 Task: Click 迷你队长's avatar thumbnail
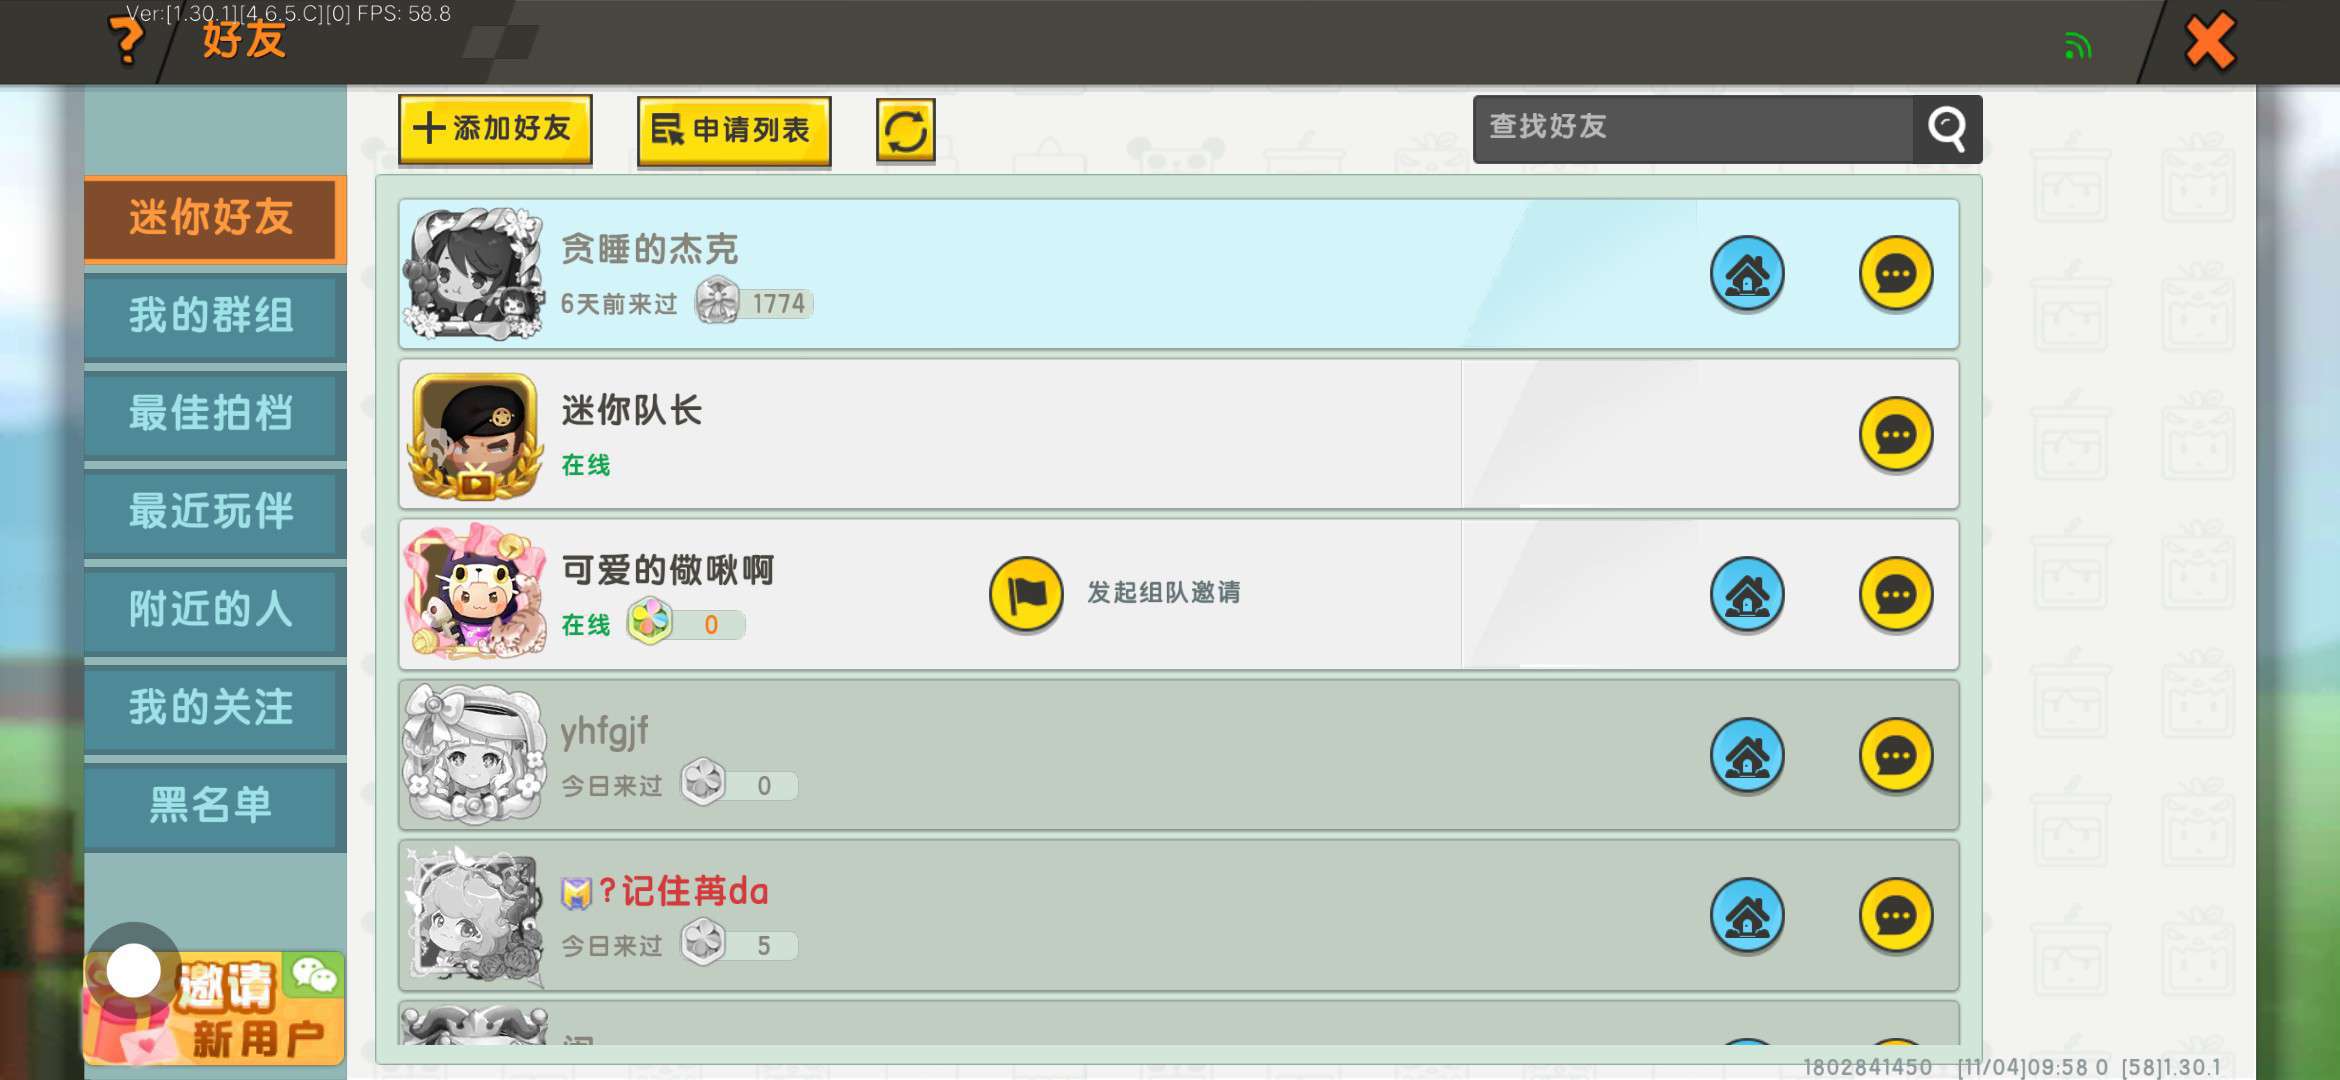point(475,436)
